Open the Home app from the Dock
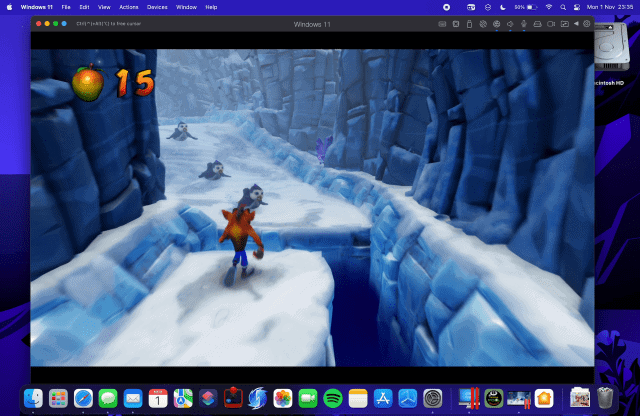 [x=544, y=398]
